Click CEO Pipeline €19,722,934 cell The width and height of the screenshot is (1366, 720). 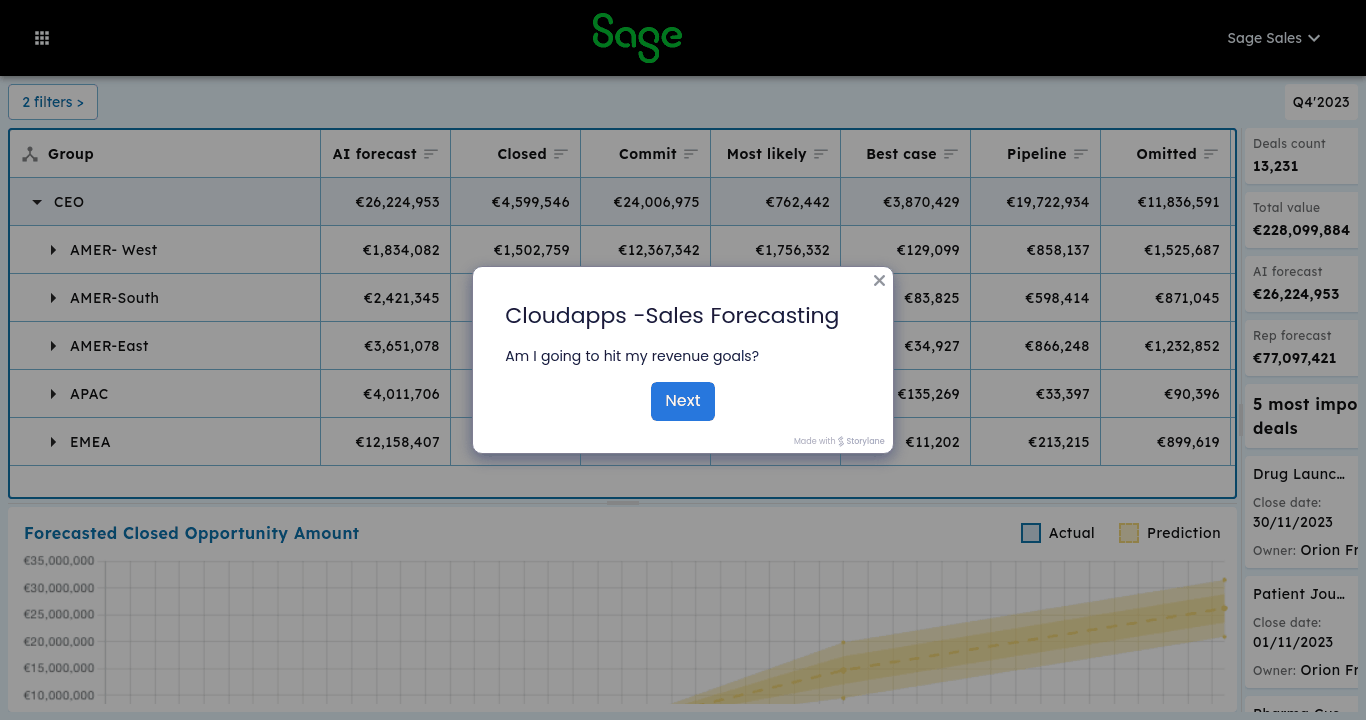tap(1036, 202)
